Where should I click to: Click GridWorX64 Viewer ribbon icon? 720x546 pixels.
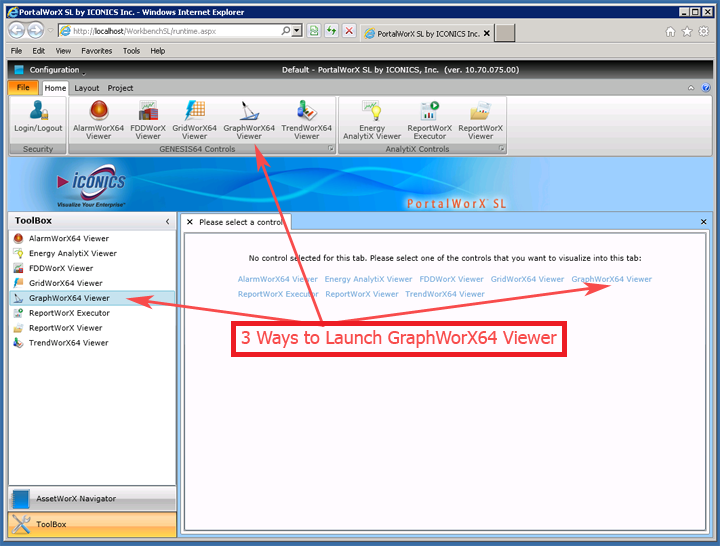pos(194,119)
